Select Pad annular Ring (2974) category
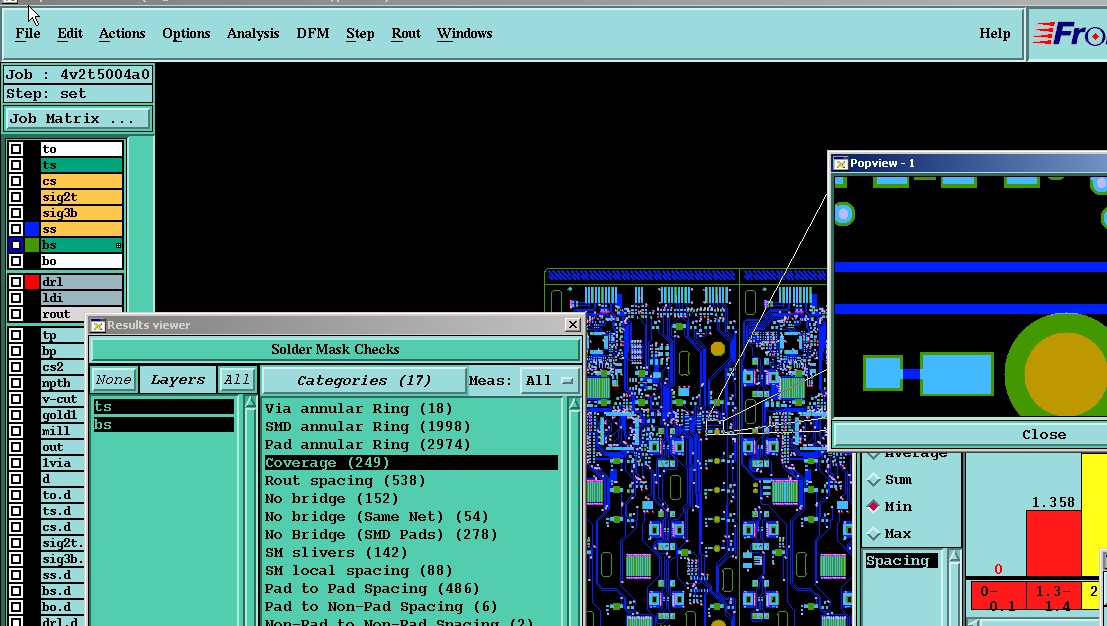Image resolution: width=1107 pixels, height=626 pixels. pyautogui.click(x=411, y=445)
